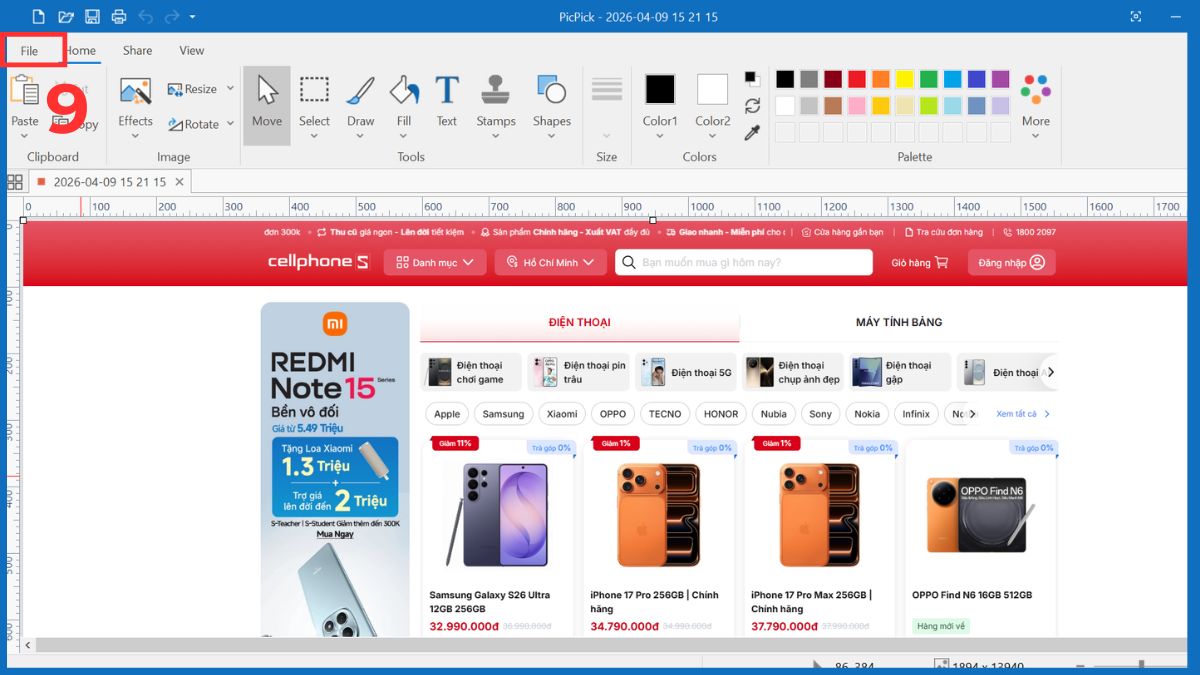1200x675 pixels.
Task: Expand the Resize dropdown arrow
Action: click(231, 89)
